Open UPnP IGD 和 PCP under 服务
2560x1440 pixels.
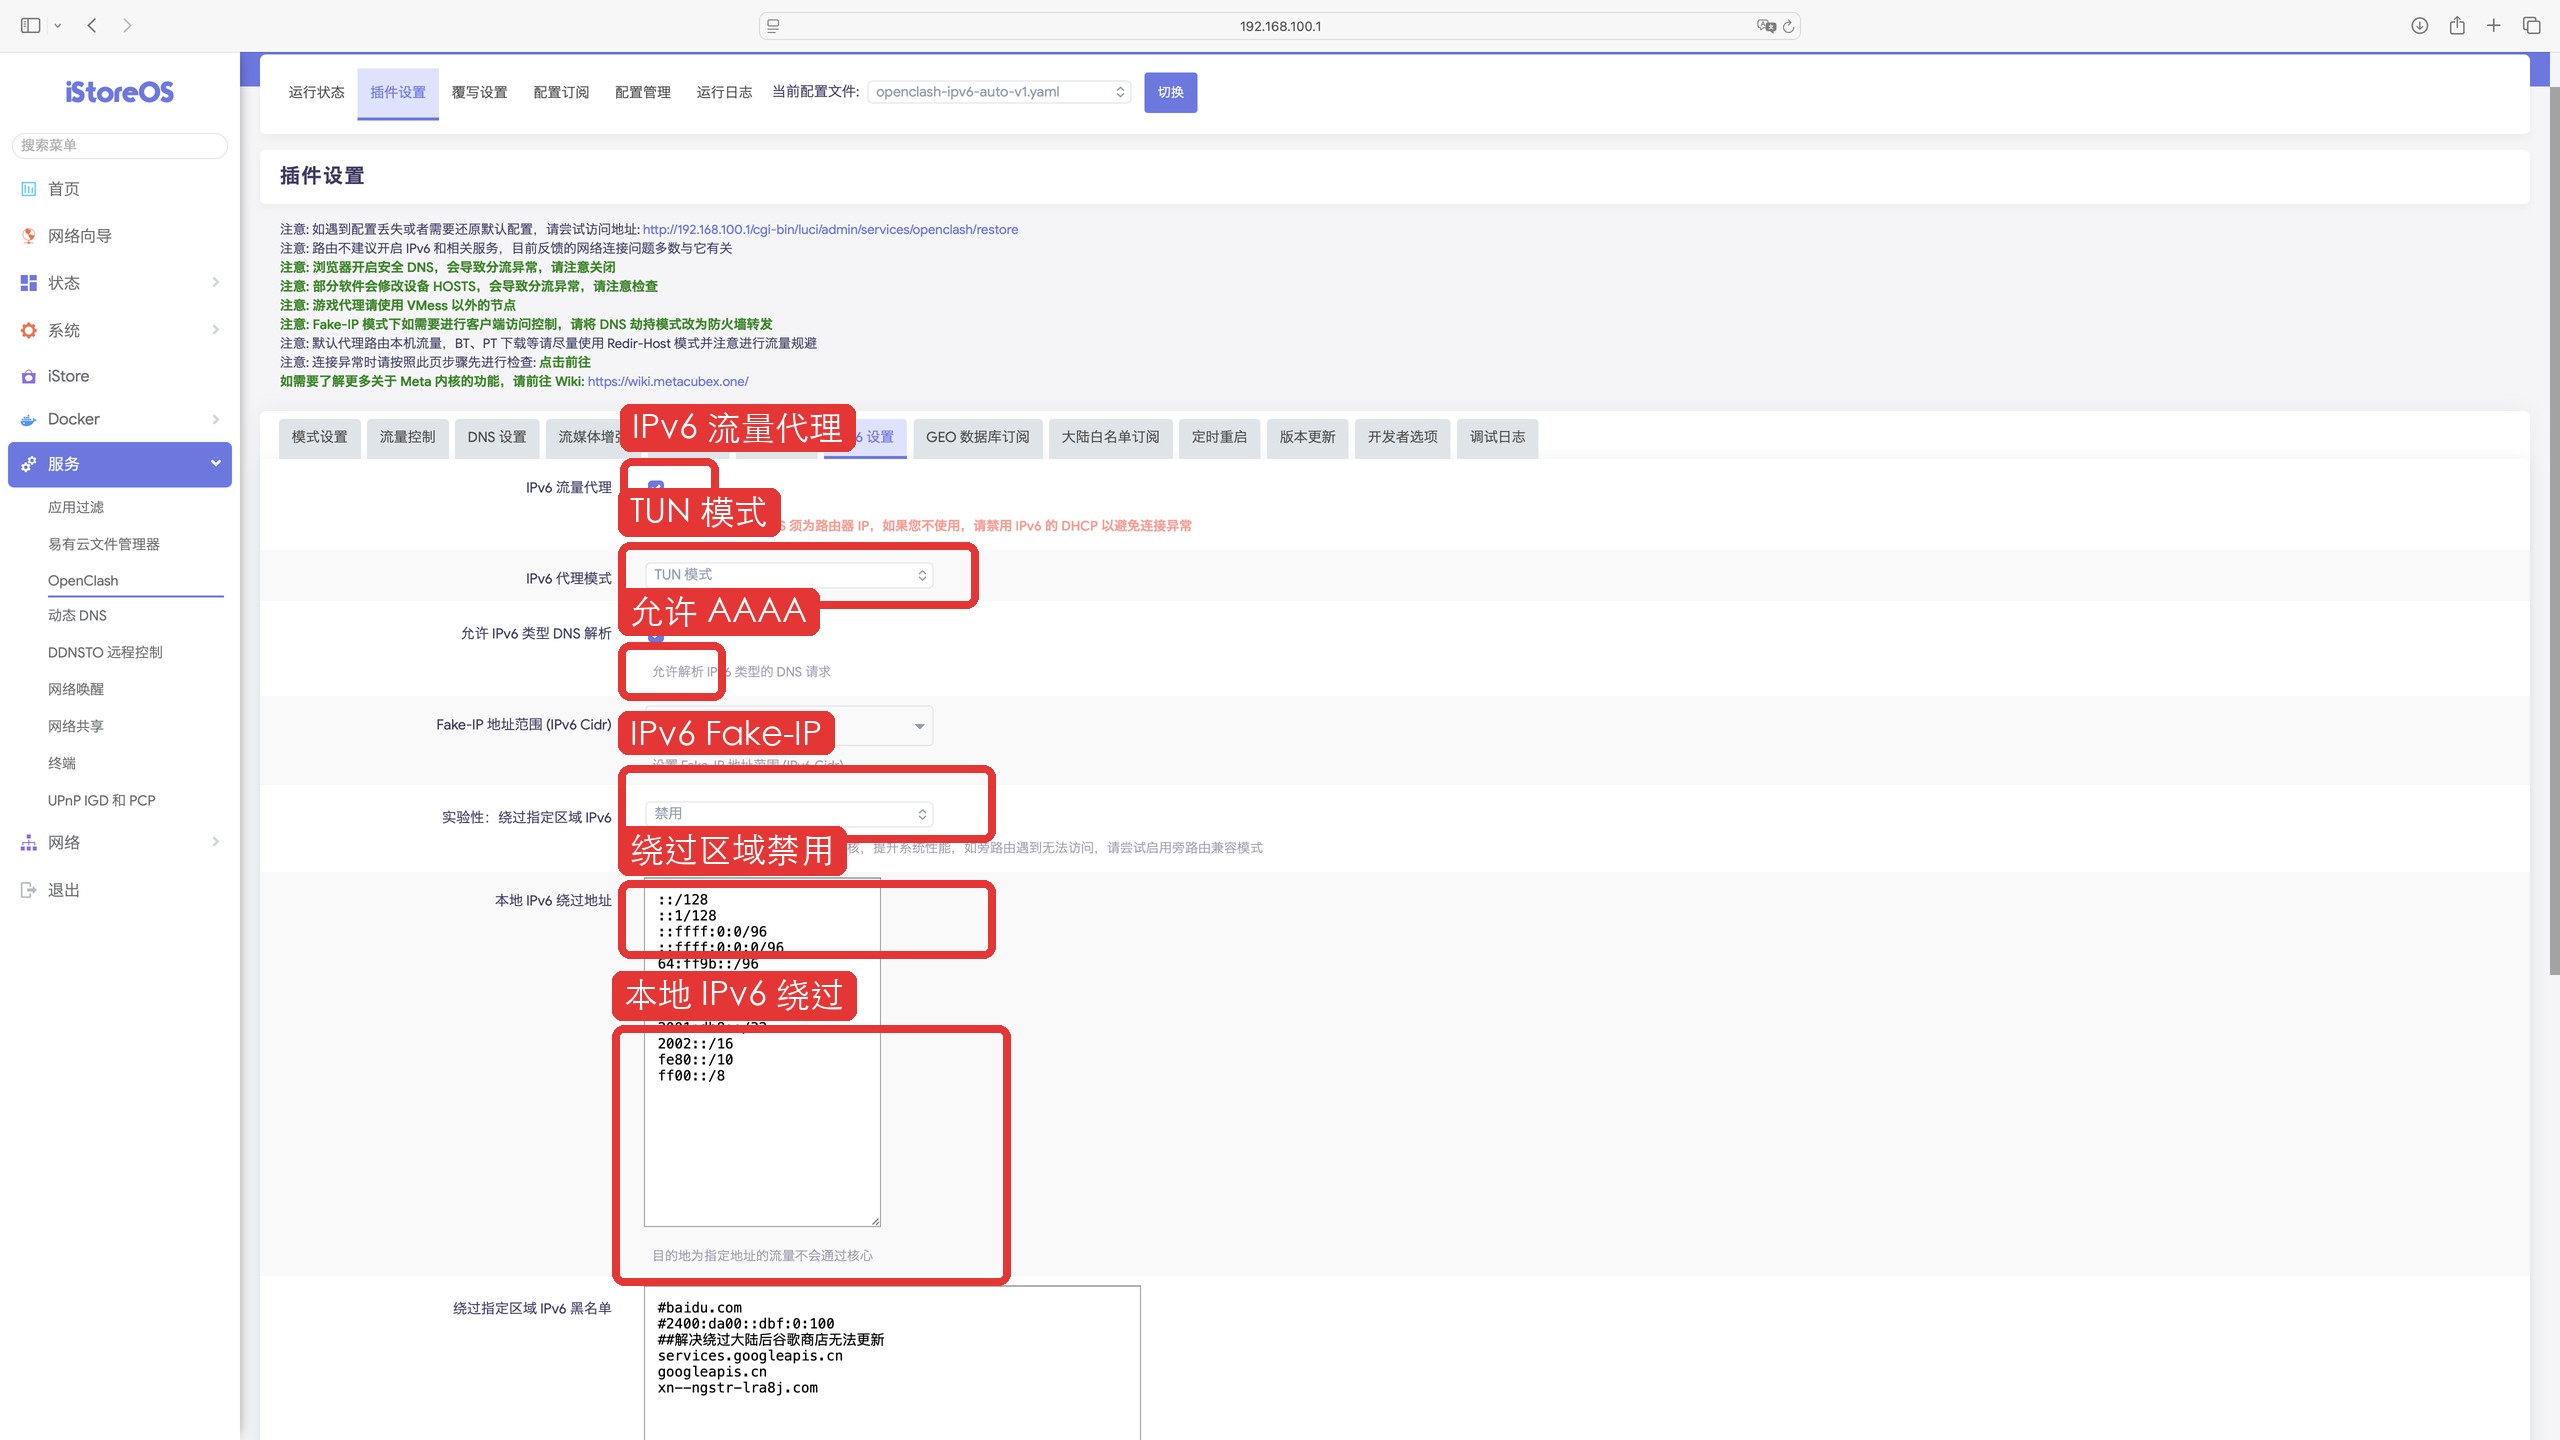click(x=102, y=800)
